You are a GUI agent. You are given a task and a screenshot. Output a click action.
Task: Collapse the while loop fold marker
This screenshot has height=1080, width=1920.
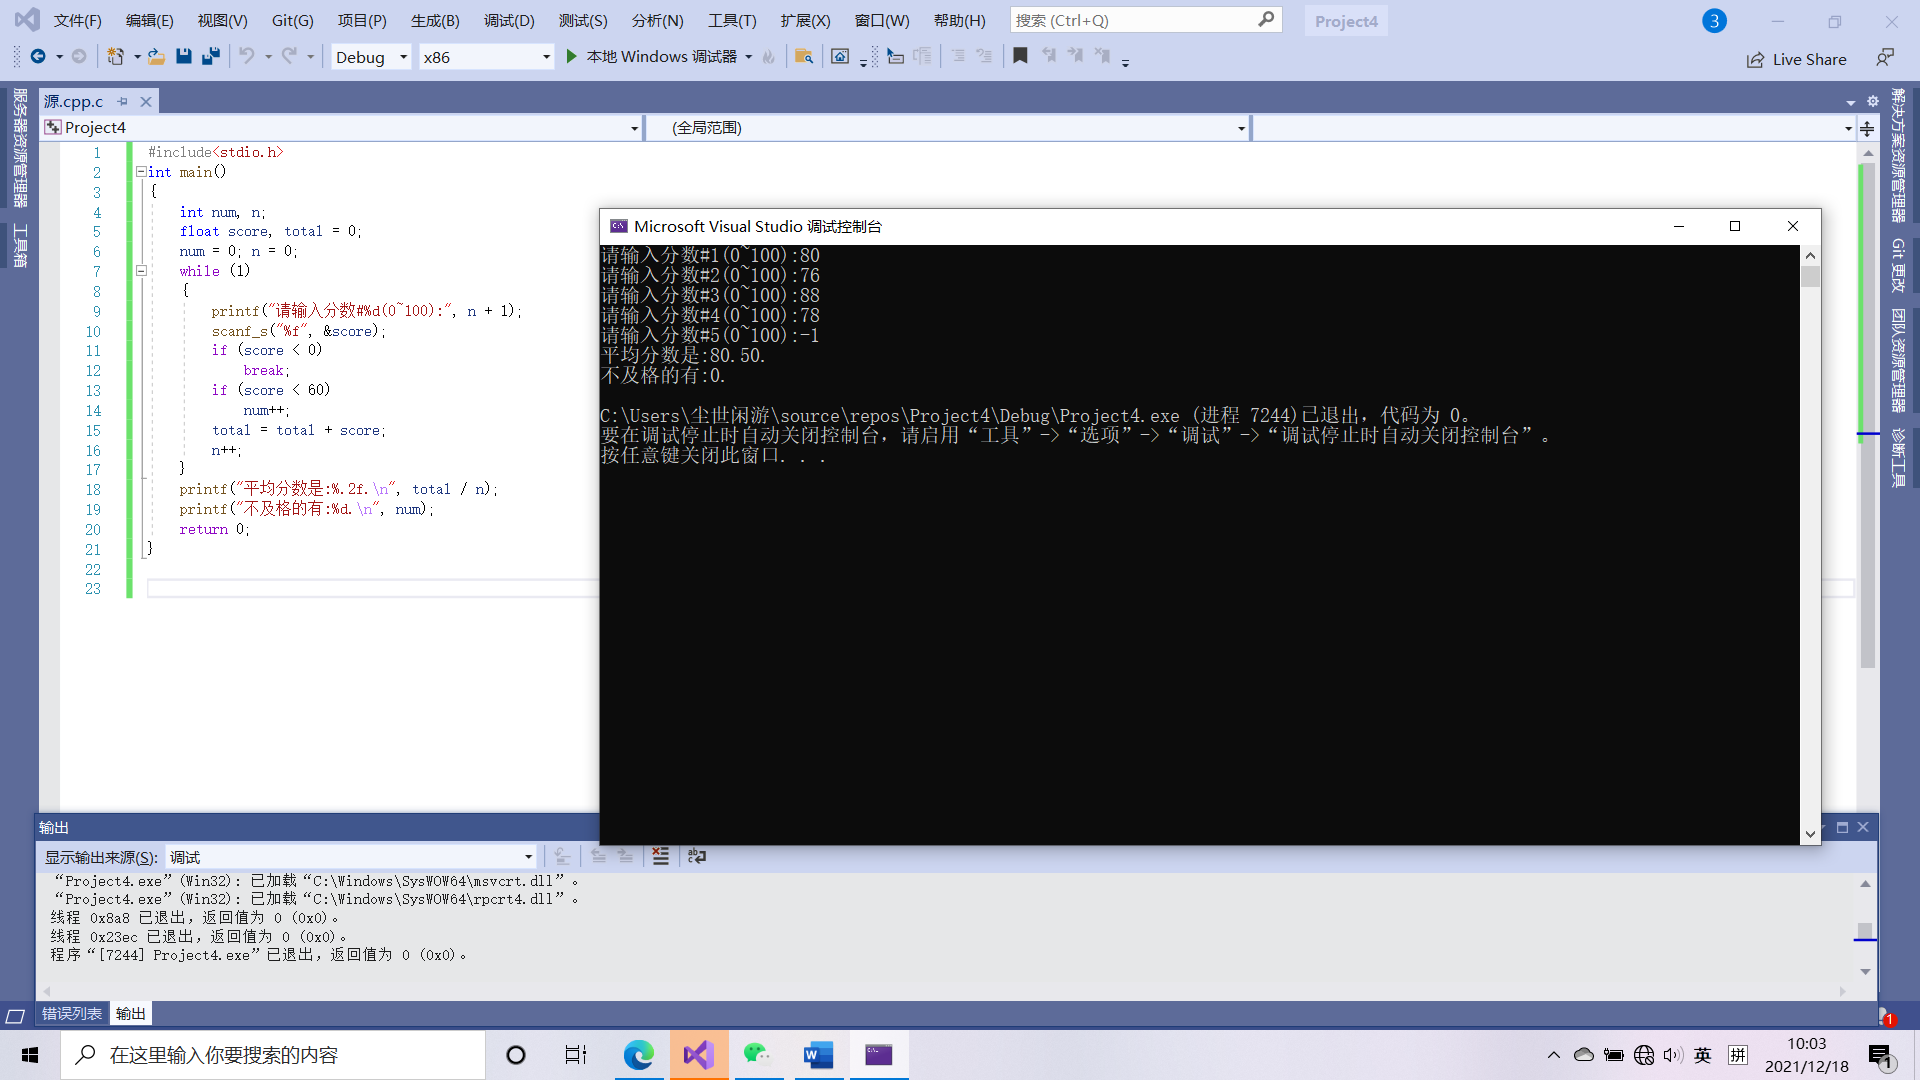tap(141, 271)
